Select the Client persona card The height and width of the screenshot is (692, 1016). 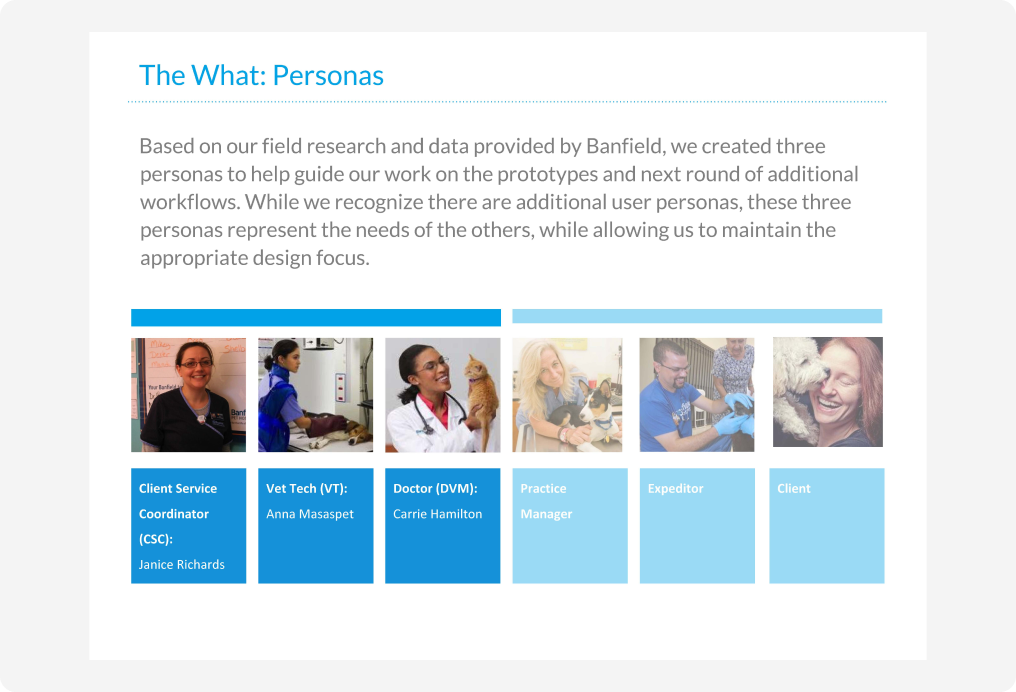click(827, 525)
